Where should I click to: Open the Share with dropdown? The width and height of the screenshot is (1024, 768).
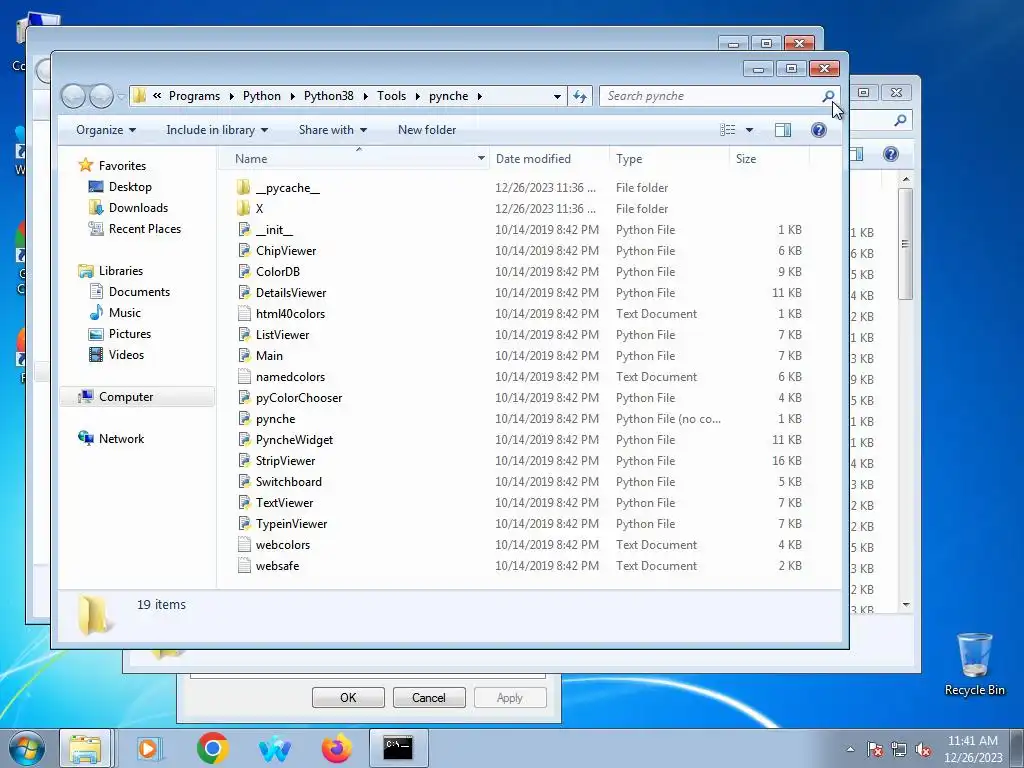click(x=332, y=130)
